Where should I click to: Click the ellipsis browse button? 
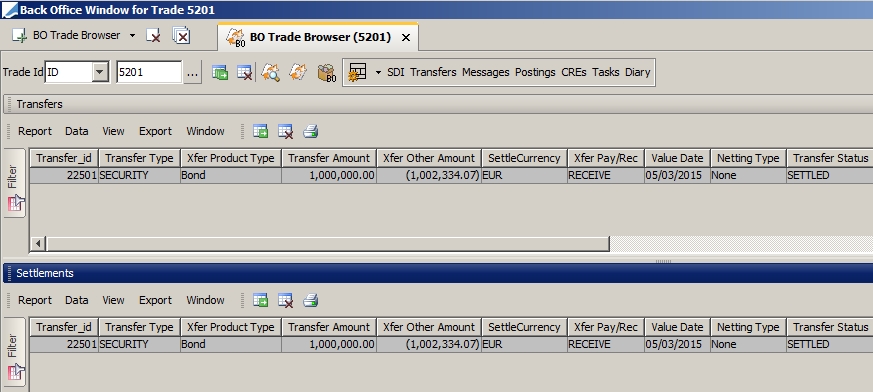(192, 72)
